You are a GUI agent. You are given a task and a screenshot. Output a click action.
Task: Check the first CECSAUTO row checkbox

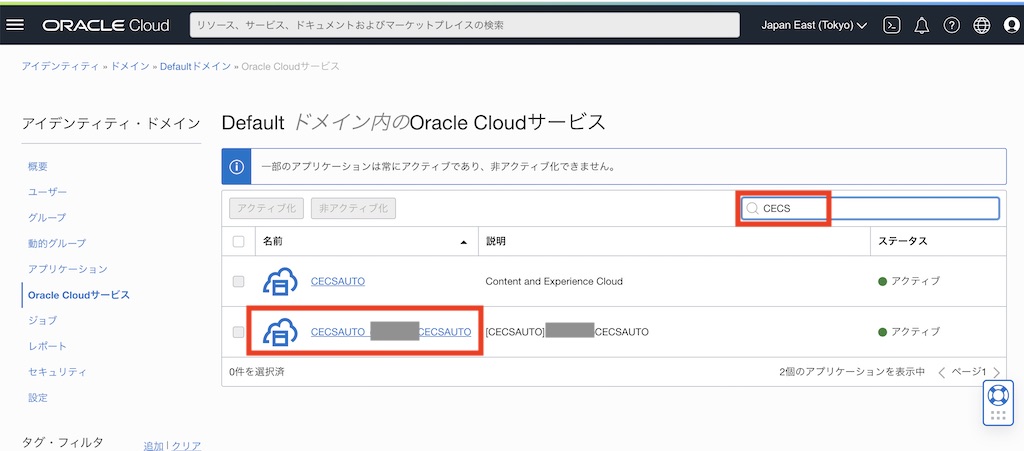pos(238,282)
